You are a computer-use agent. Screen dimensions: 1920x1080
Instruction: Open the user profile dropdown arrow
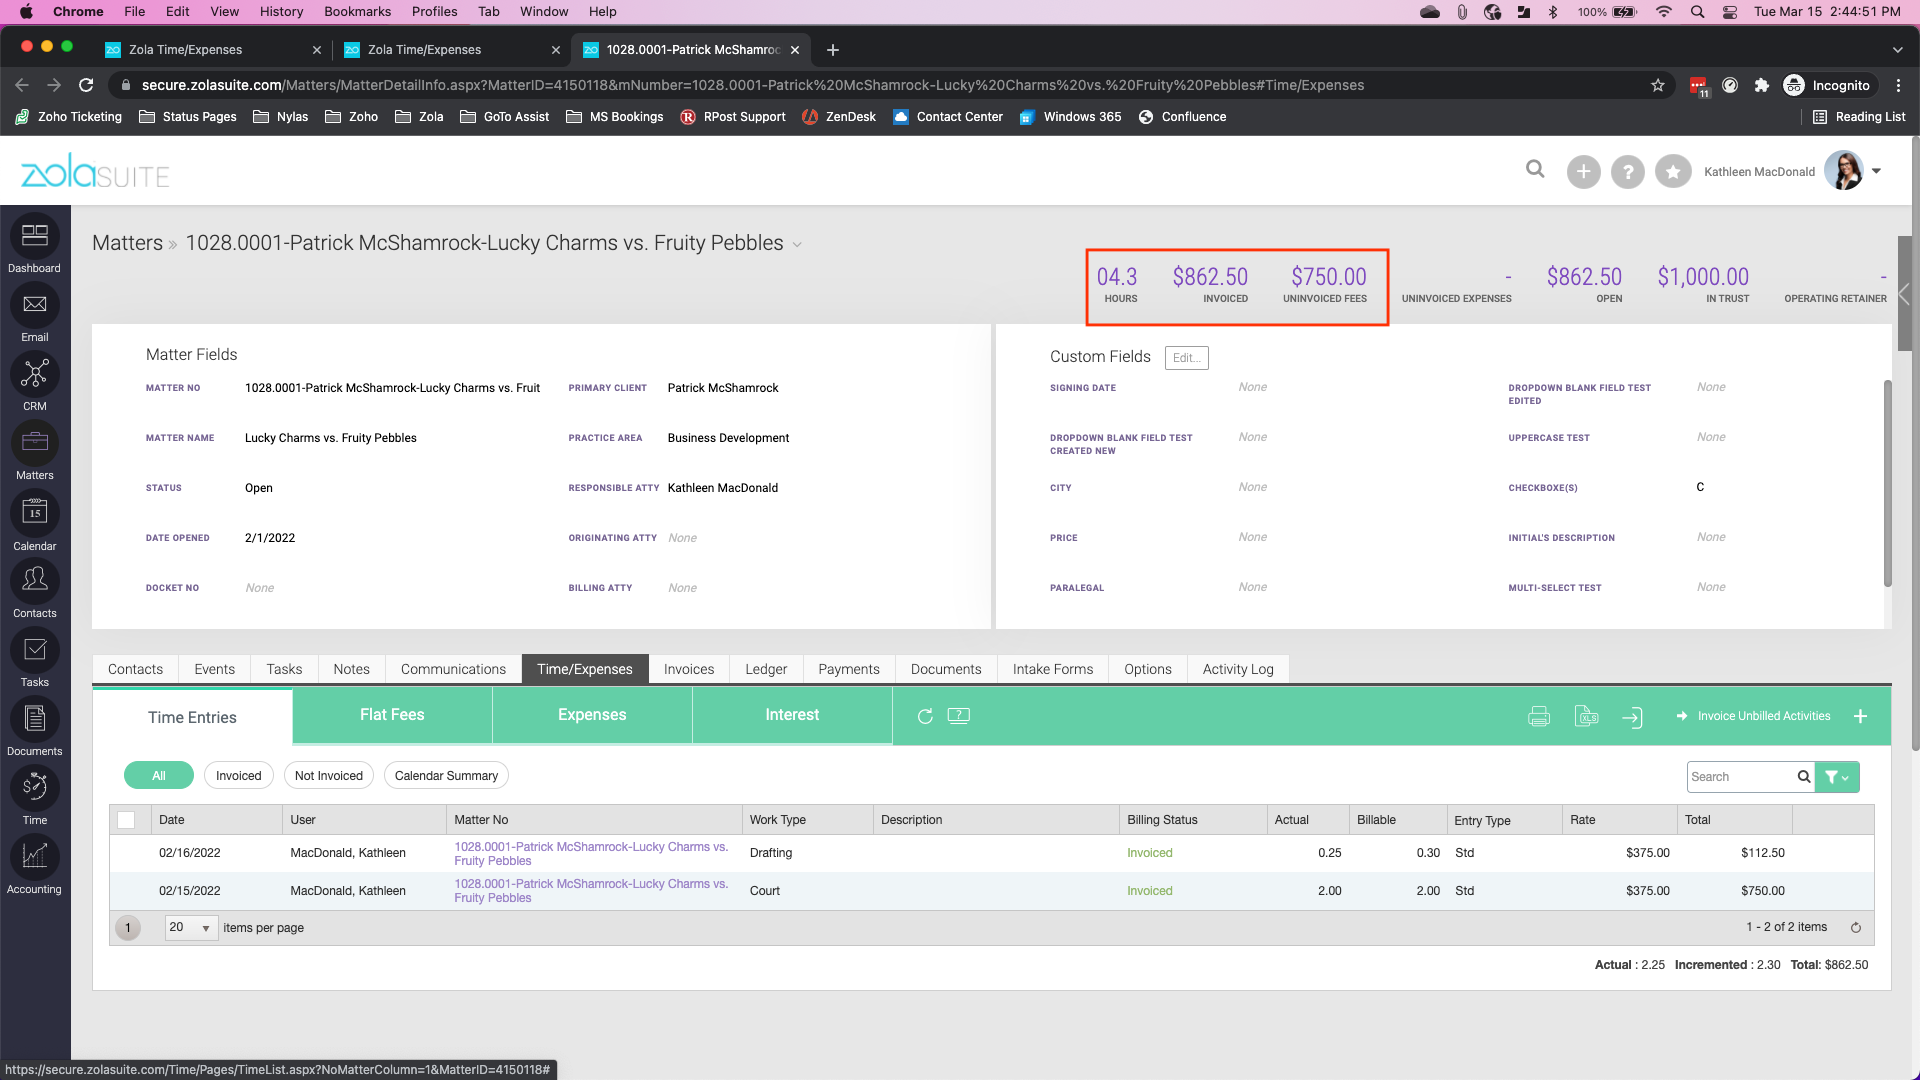click(x=1877, y=171)
